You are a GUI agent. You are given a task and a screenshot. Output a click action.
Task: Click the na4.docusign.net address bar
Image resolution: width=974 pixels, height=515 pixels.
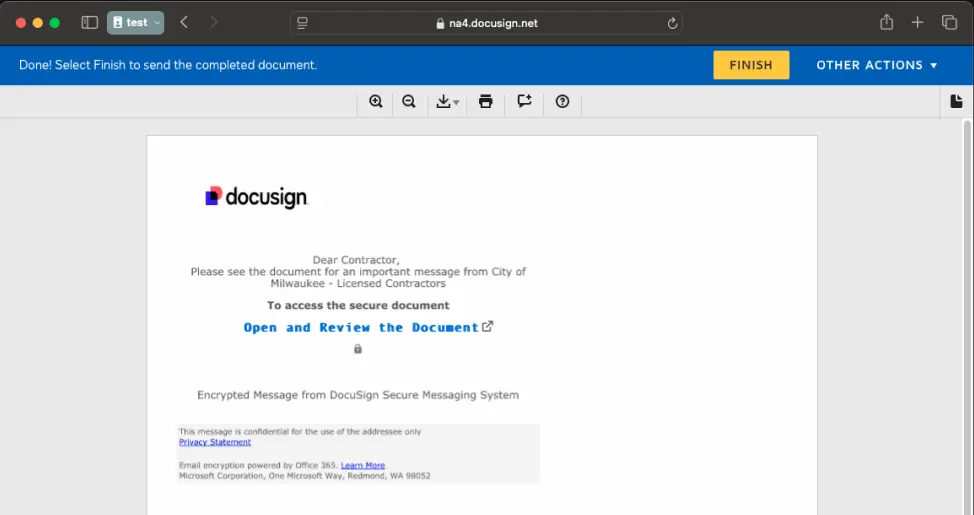pos(486,23)
